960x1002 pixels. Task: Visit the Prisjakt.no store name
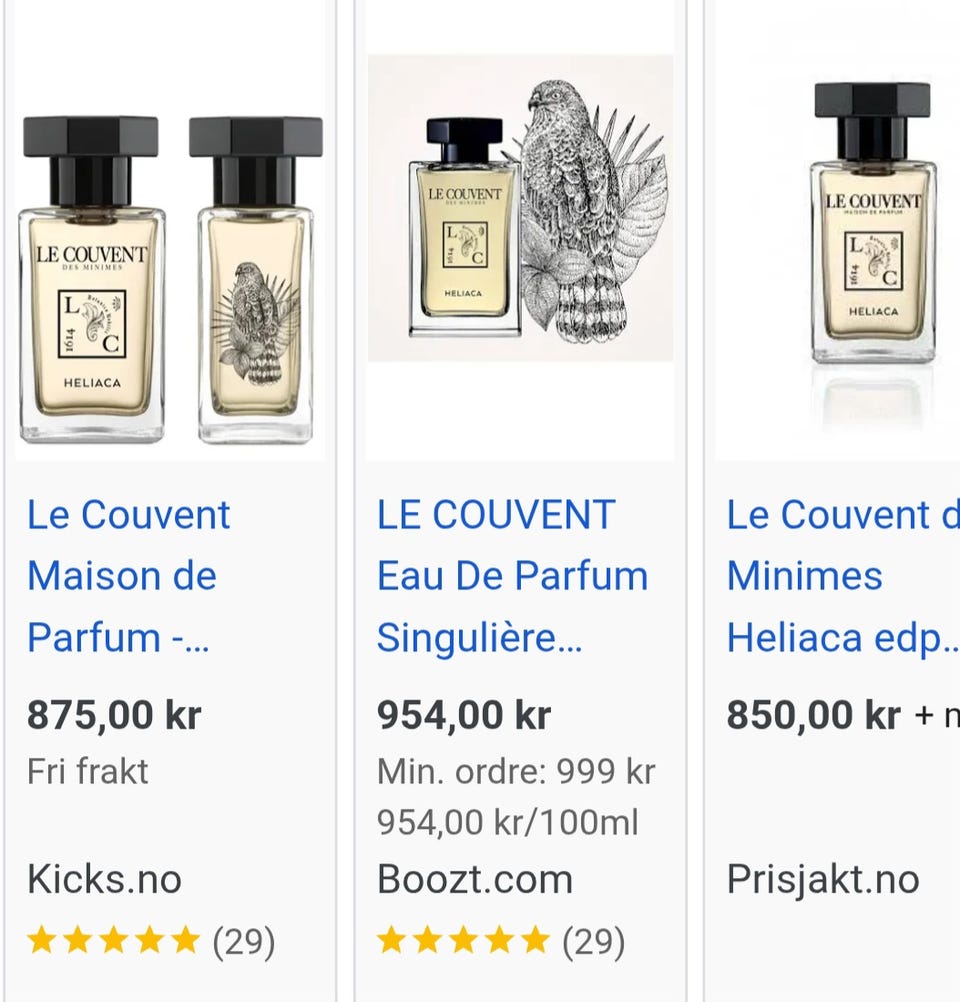(x=822, y=879)
